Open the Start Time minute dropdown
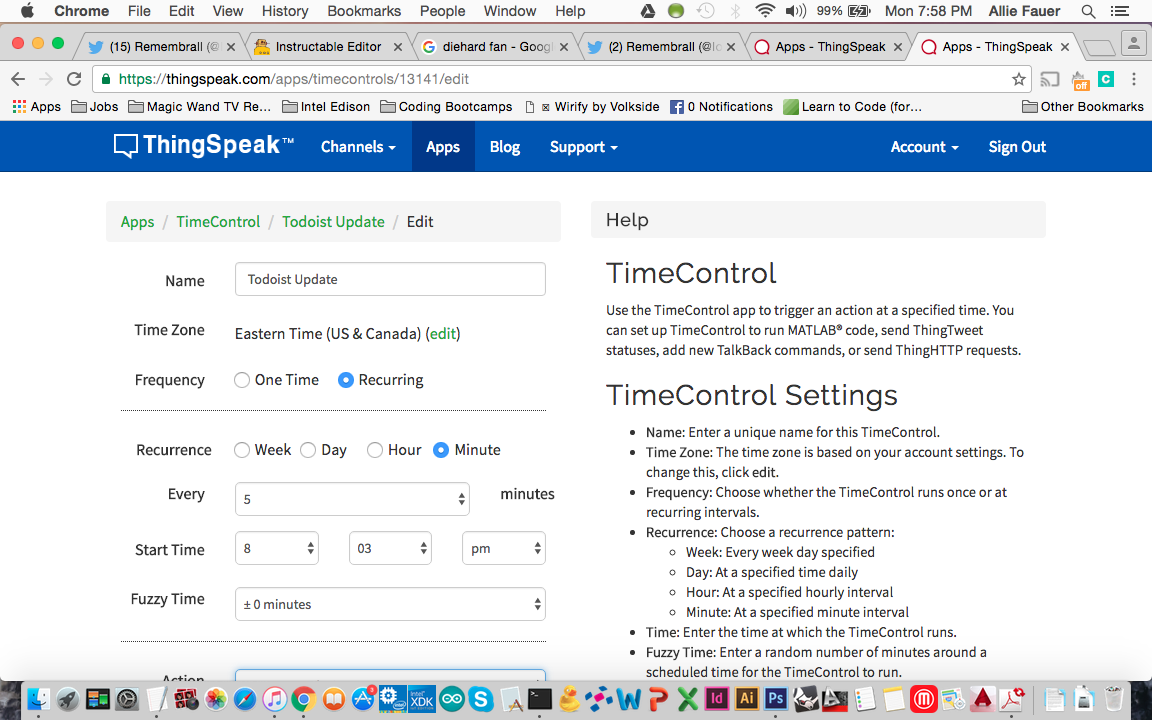The width and height of the screenshot is (1152, 720). coord(390,548)
